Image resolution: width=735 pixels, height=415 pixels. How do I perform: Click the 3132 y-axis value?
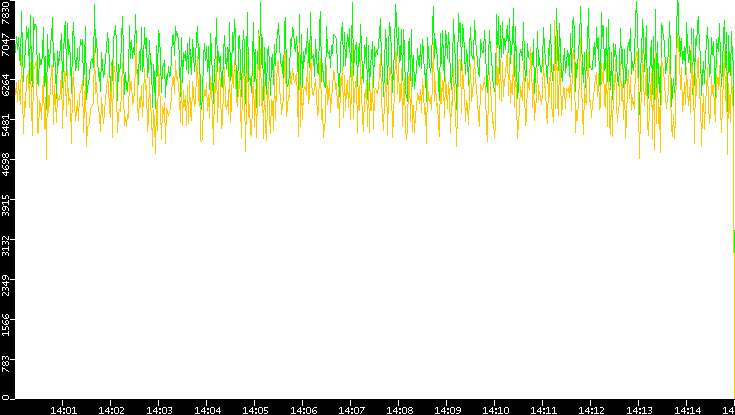point(6,244)
